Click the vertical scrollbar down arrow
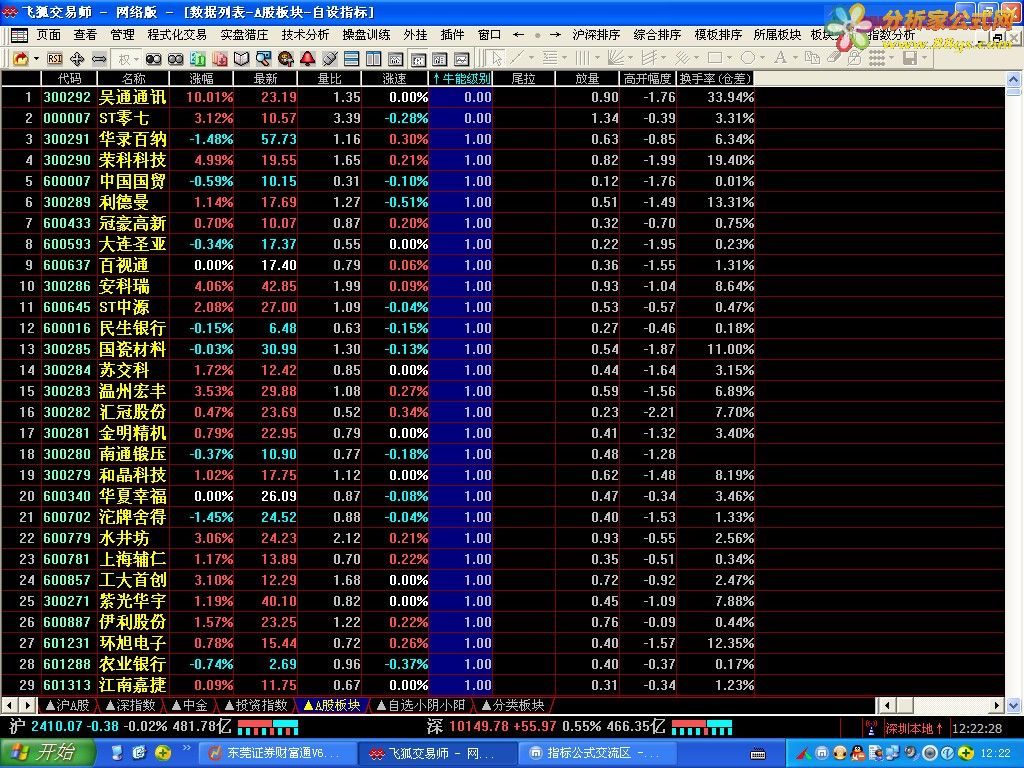Screen dimensions: 1024x768 (1014, 706)
